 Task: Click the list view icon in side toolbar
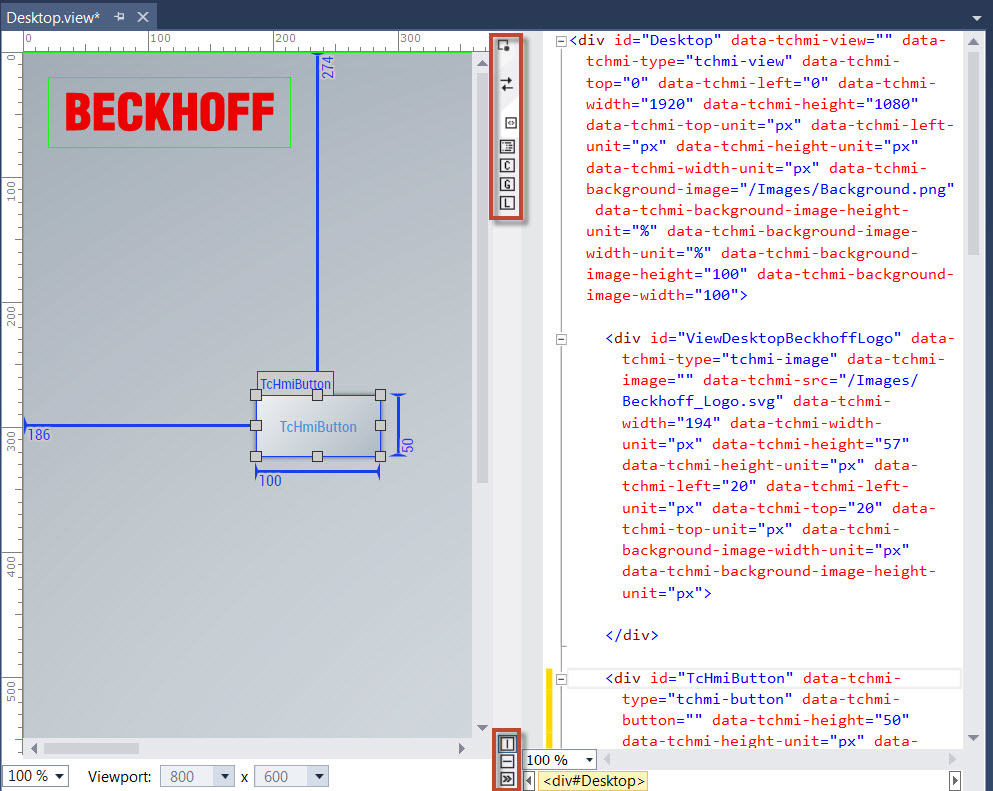(x=507, y=147)
